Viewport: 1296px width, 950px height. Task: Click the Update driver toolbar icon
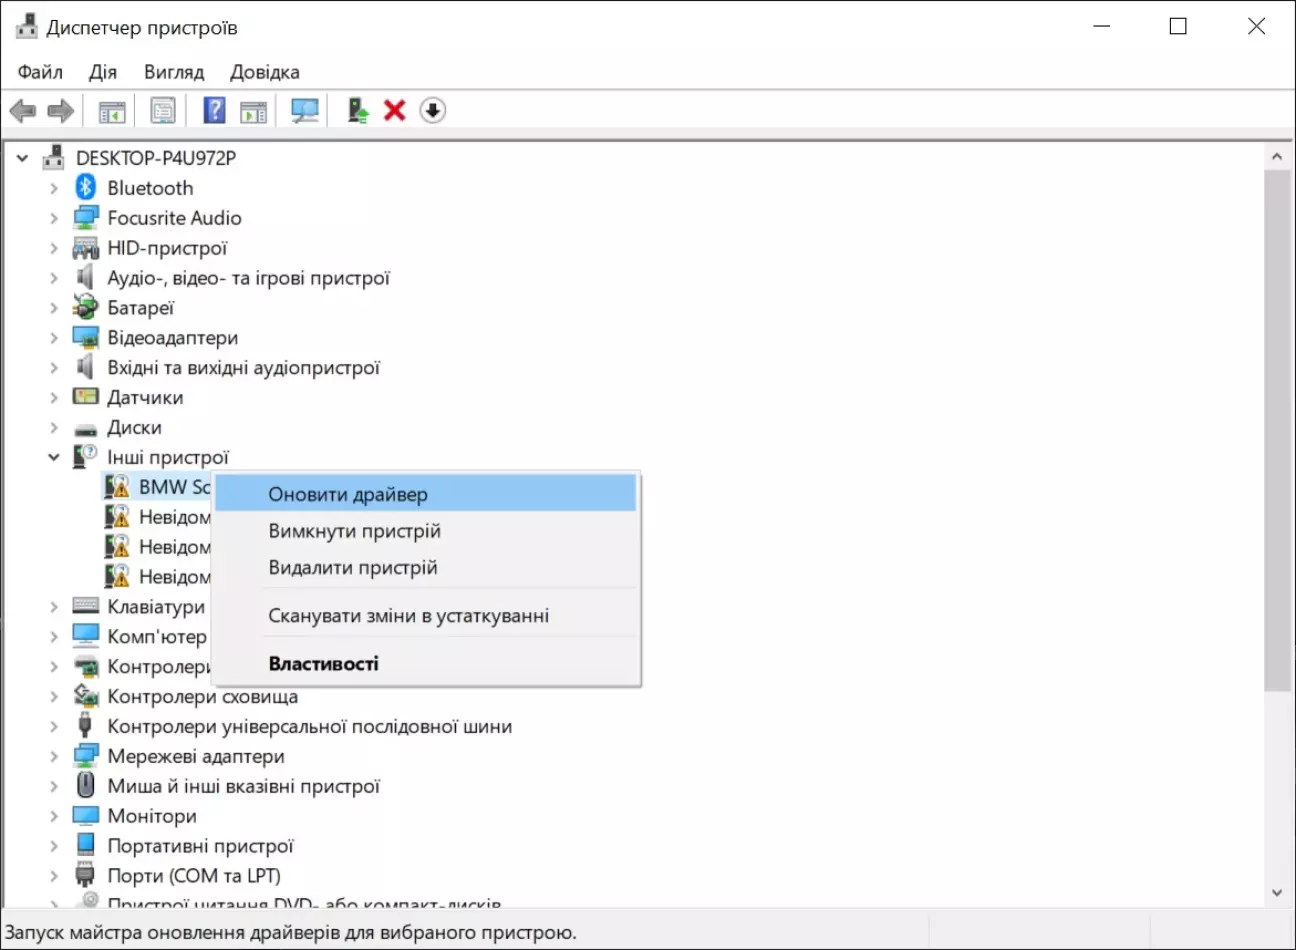pos(357,111)
